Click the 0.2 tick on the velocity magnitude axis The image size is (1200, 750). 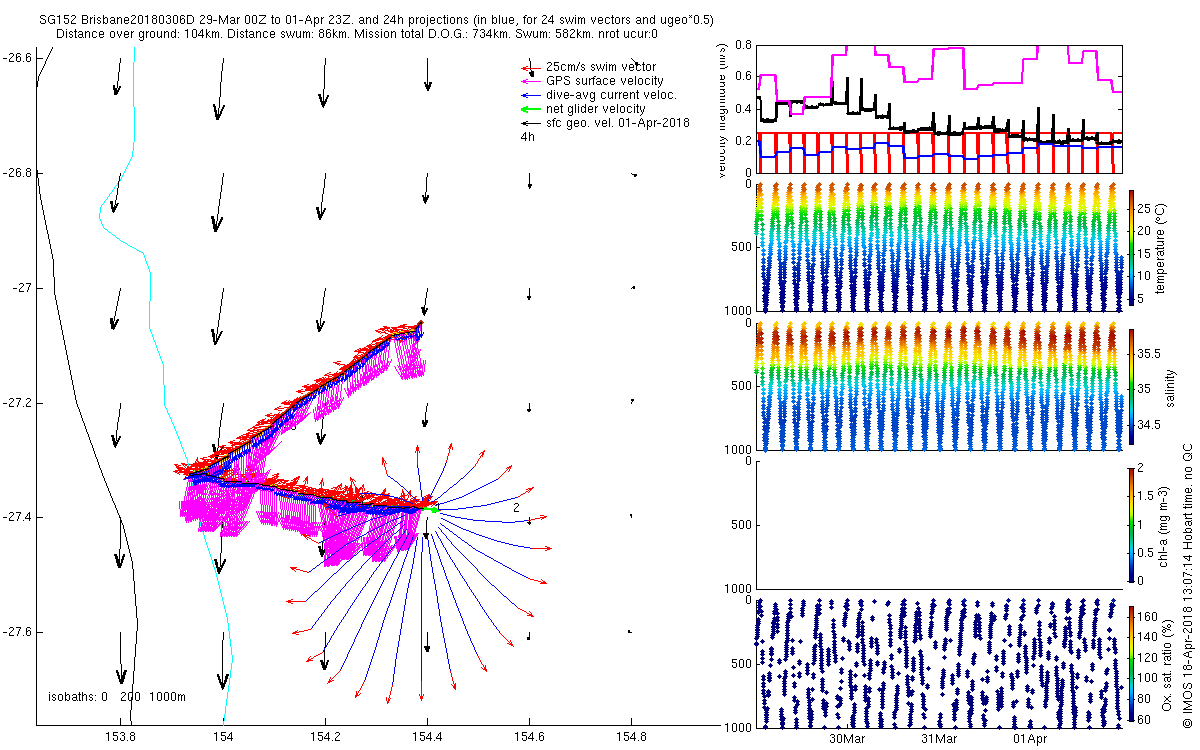pyautogui.click(x=743, y=140)
